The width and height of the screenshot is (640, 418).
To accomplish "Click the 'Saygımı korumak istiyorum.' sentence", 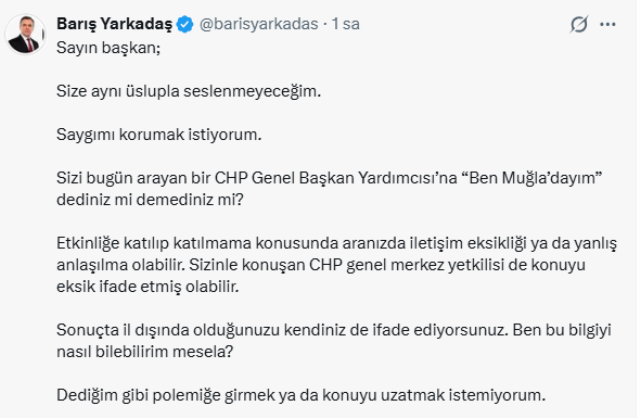I will pyautogui.click(x=159, y=134).
